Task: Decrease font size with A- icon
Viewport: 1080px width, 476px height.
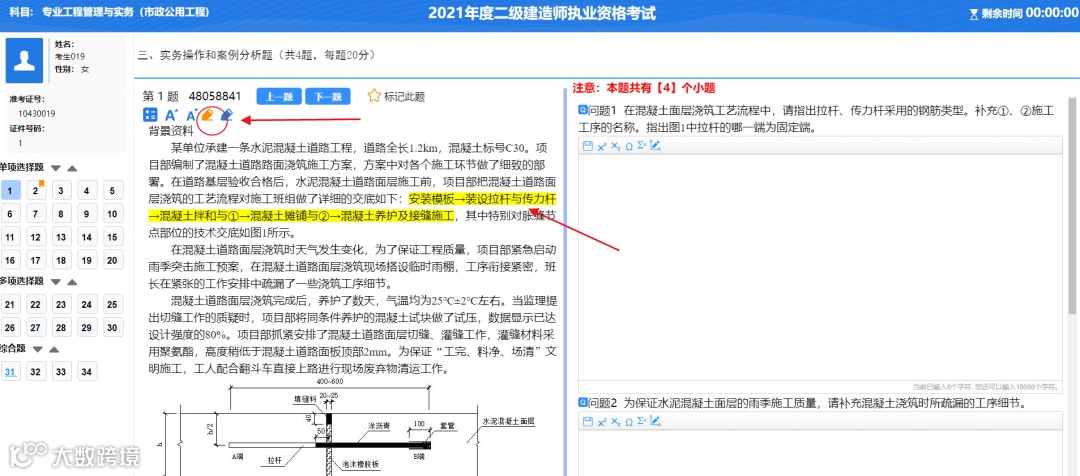Action: [x=192, y=116]
